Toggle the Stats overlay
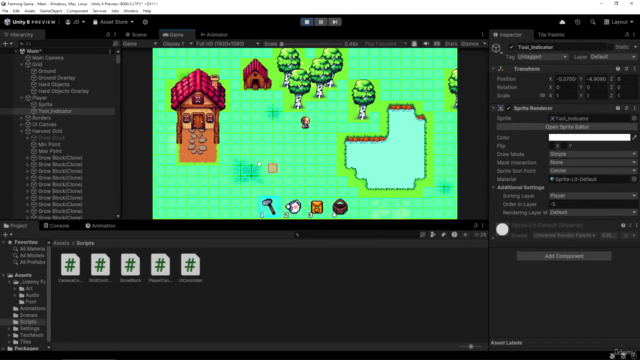This screenshot has height=360, width=640. (451, 44)
